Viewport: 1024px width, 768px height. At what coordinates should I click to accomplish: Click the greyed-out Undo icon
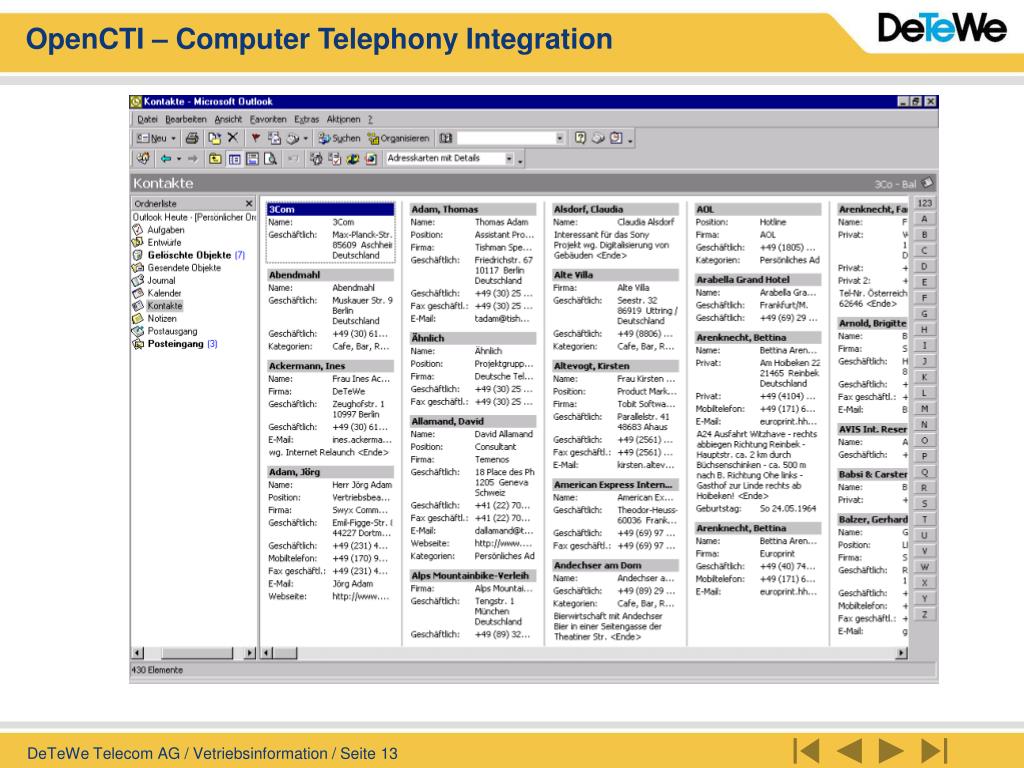click(x=293, y=159)
